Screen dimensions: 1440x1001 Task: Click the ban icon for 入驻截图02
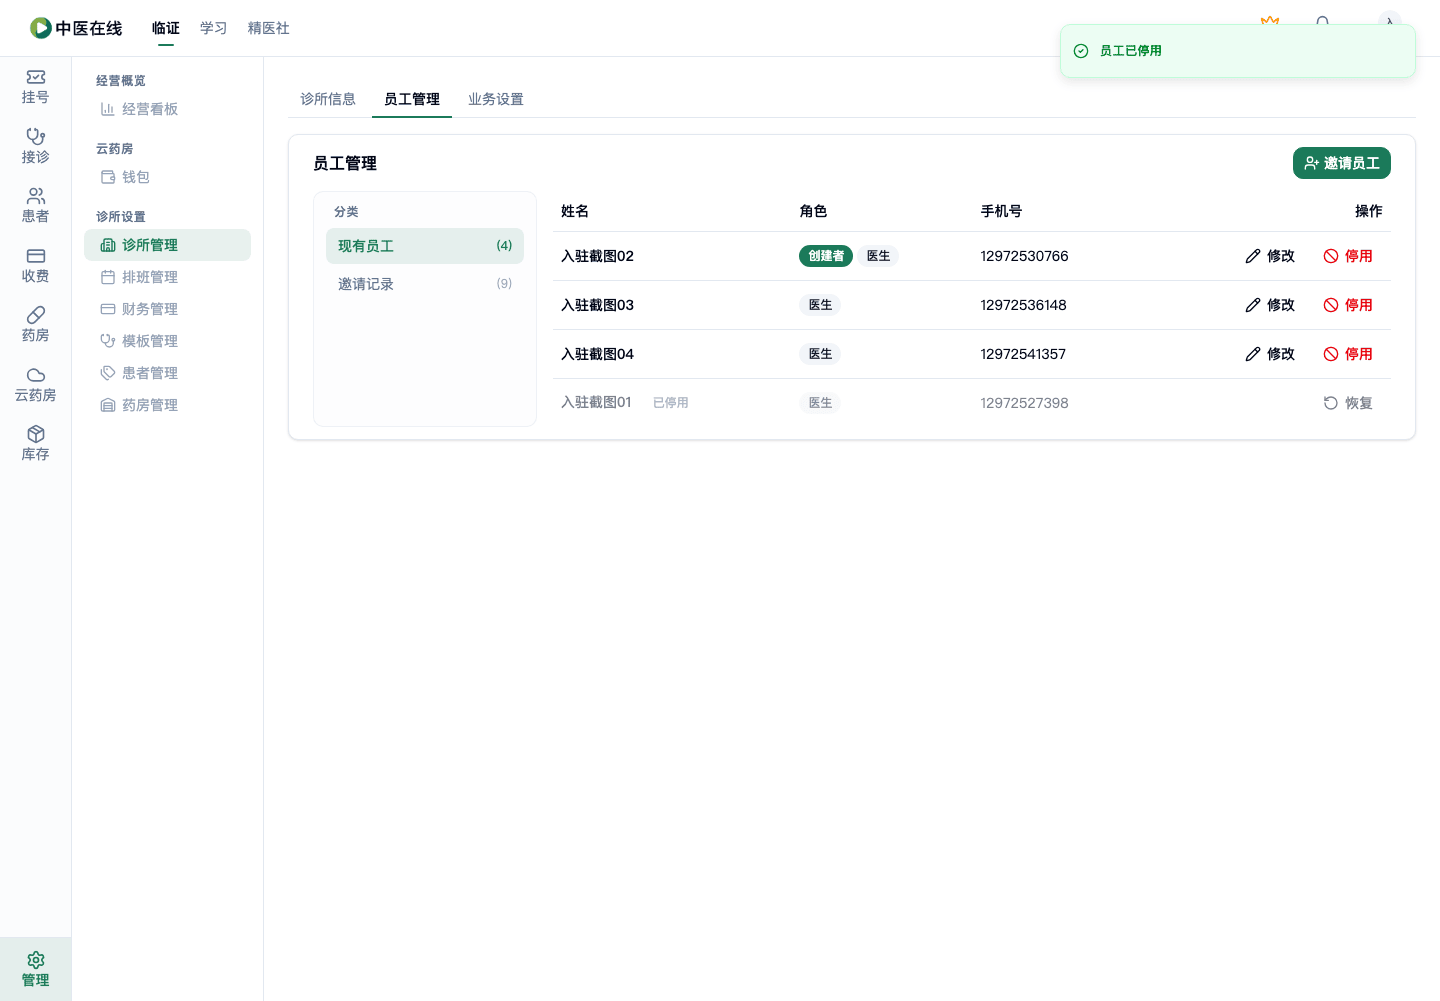[1331, 256]
